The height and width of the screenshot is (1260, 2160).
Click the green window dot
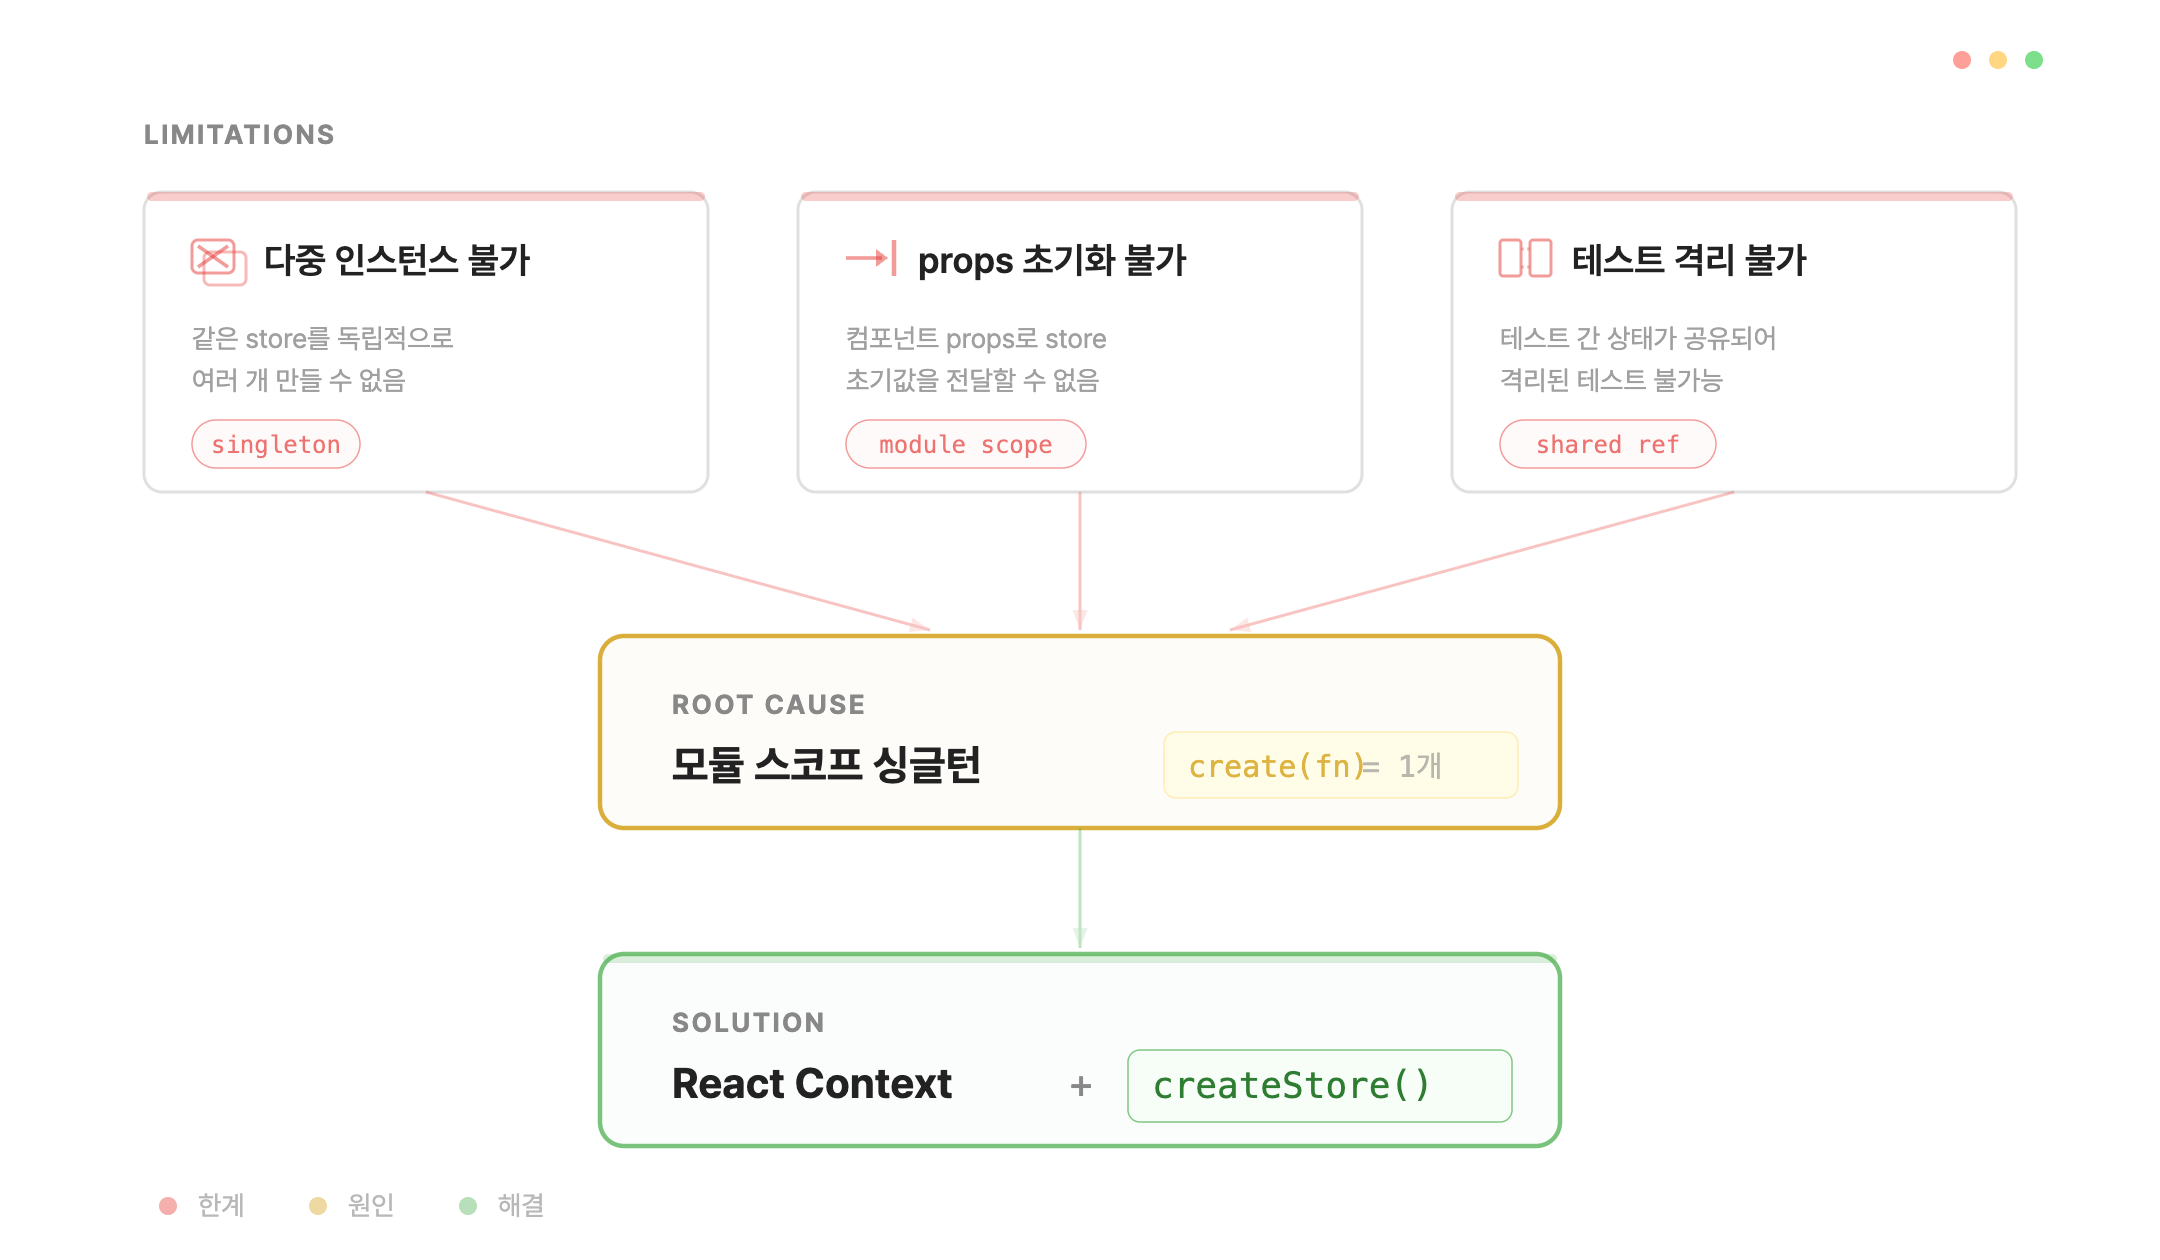(2034, 60)
